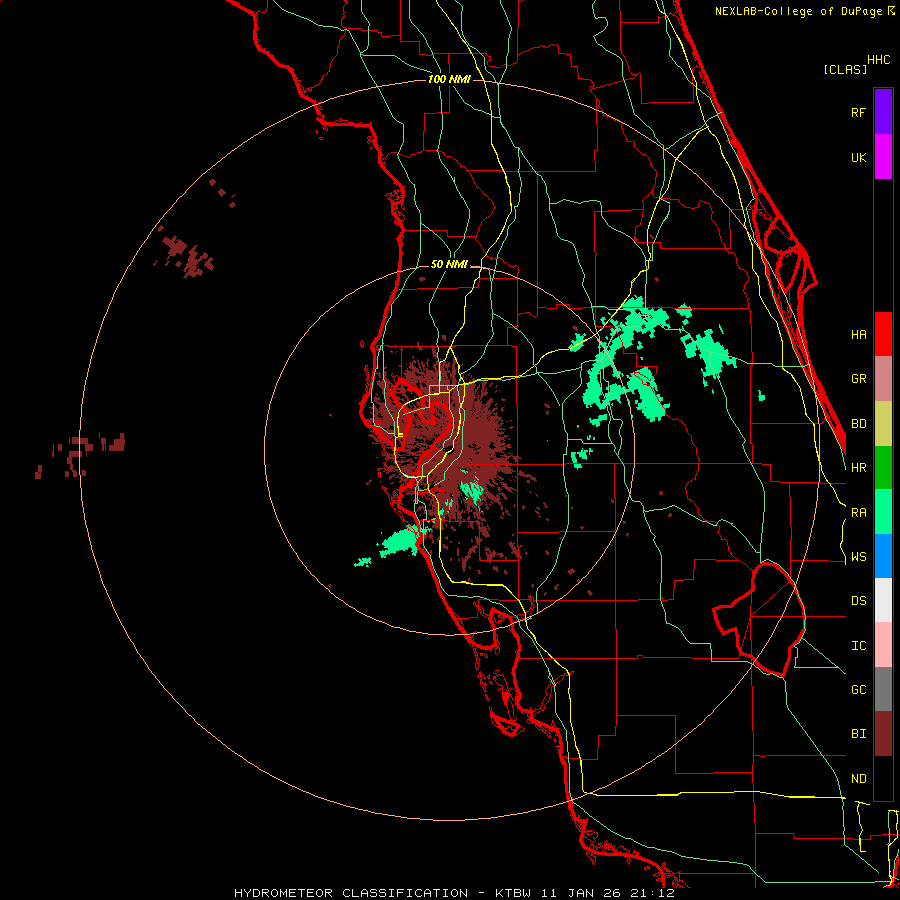
Task: Click the "KTBW" radar site identifier
Action: pos(513,893)
